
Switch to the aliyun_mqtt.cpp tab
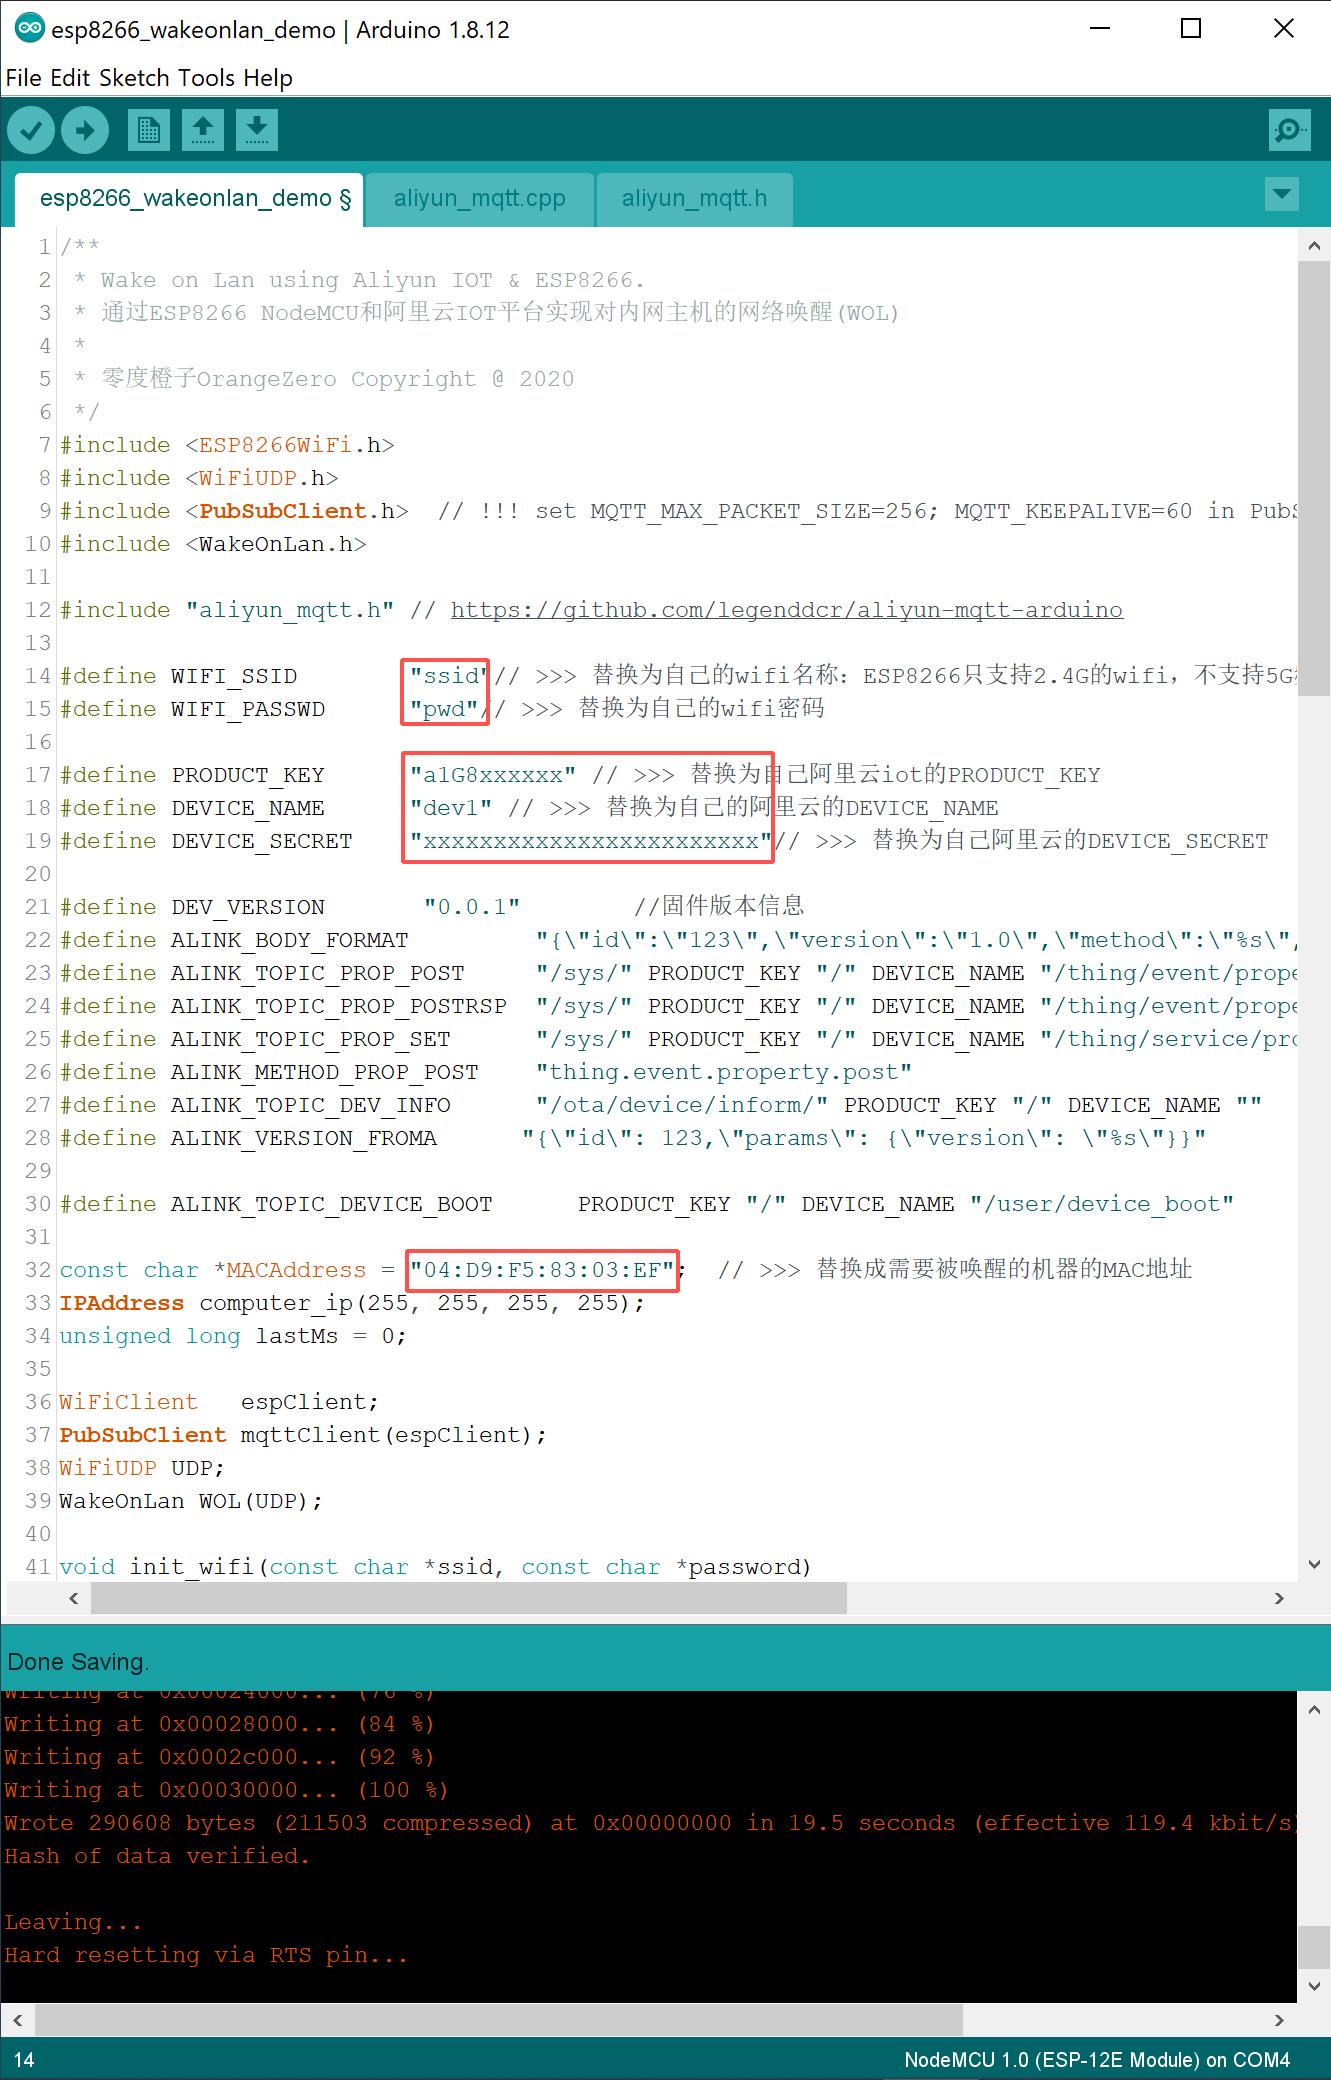[479, 199]
